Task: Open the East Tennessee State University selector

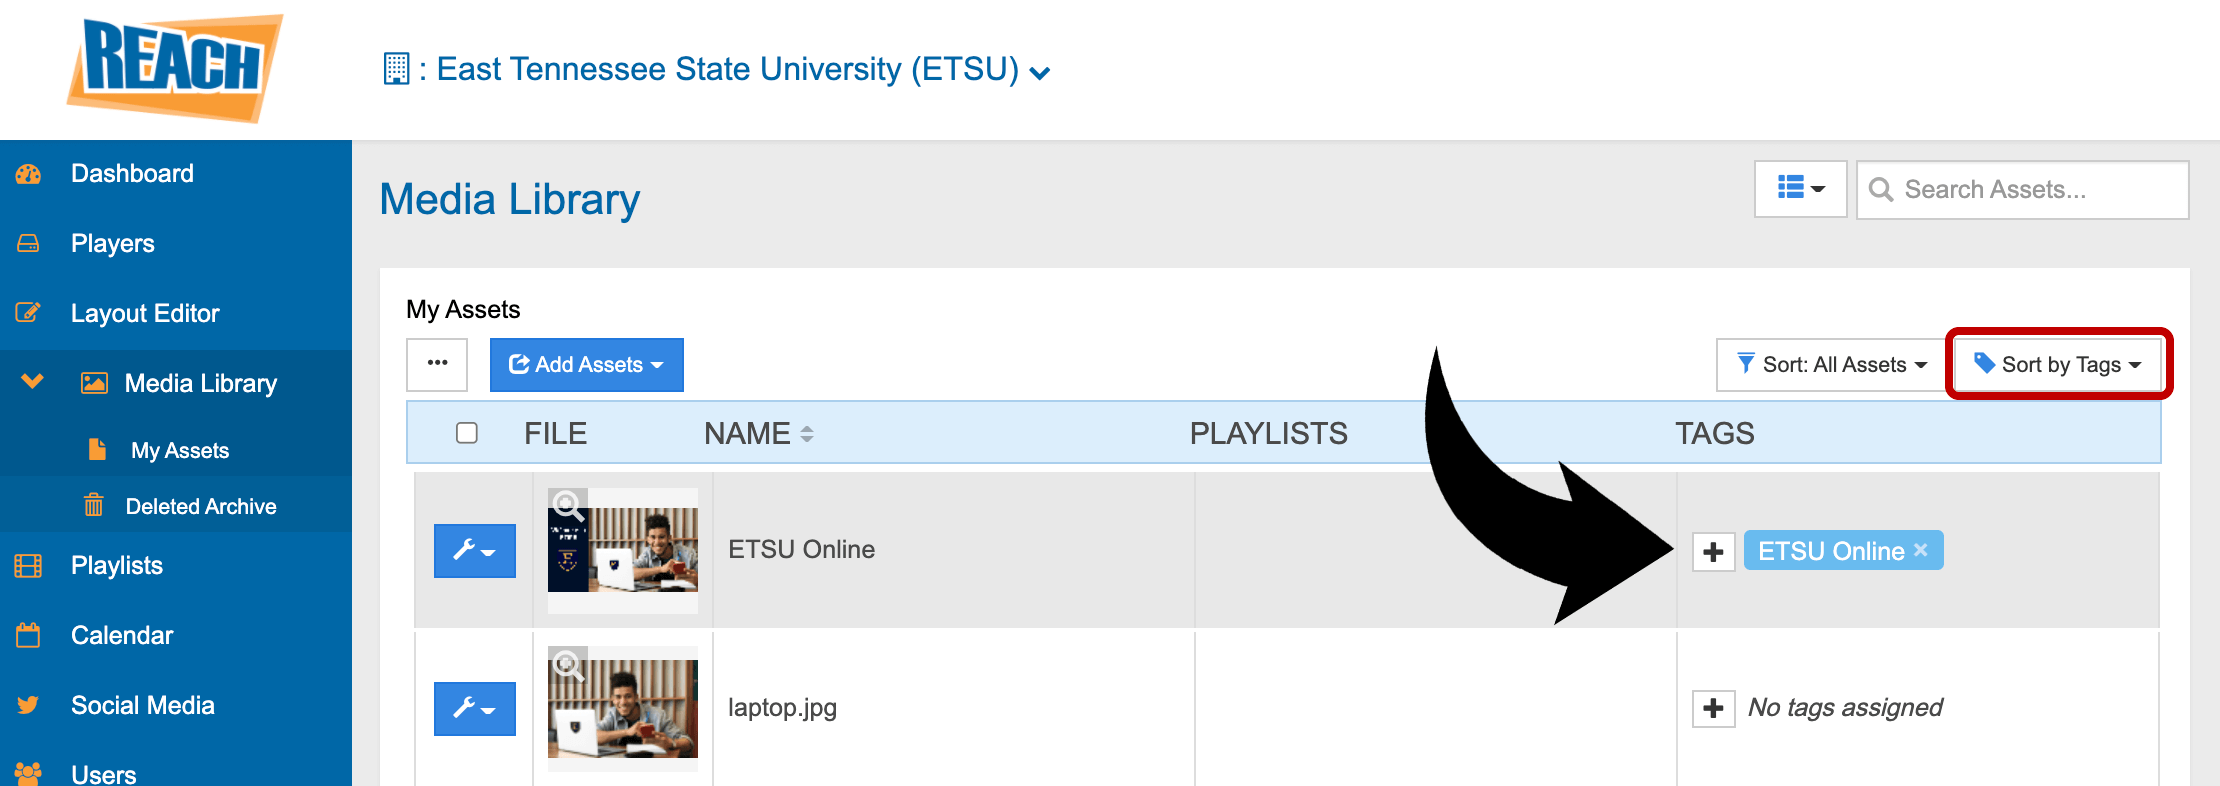Action: (712, 69)
